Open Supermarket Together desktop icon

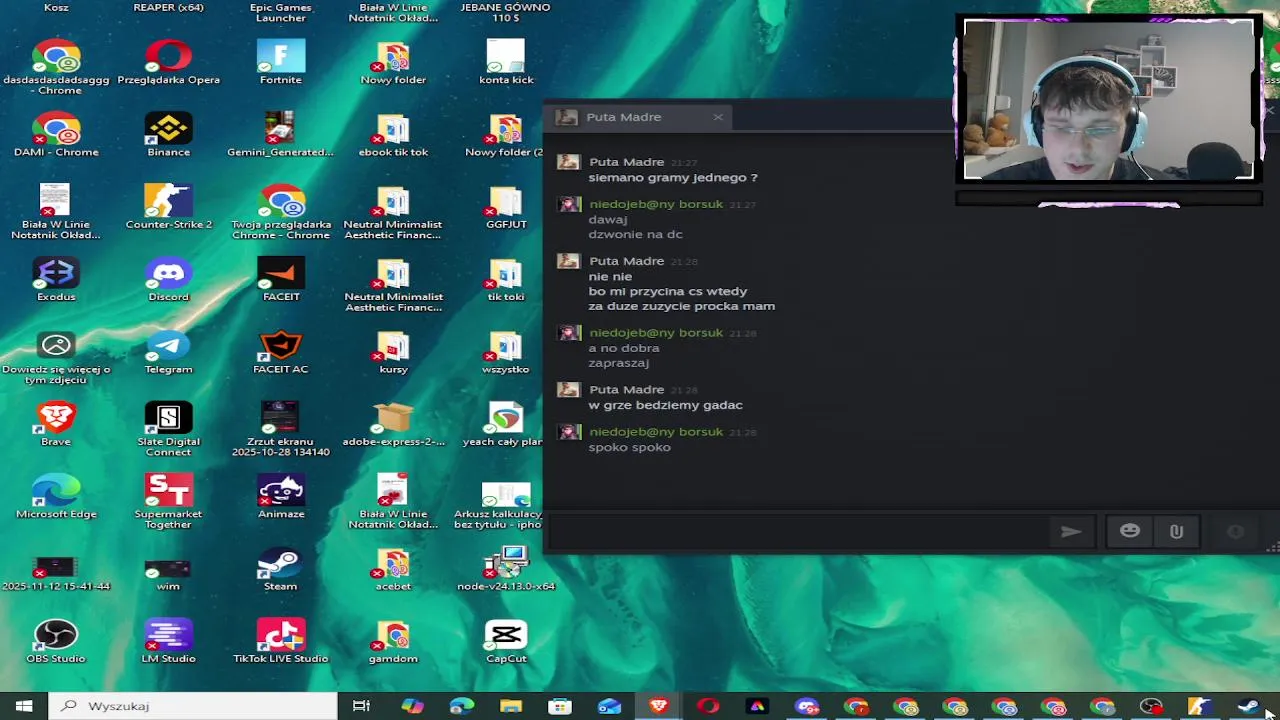point(168,501)
